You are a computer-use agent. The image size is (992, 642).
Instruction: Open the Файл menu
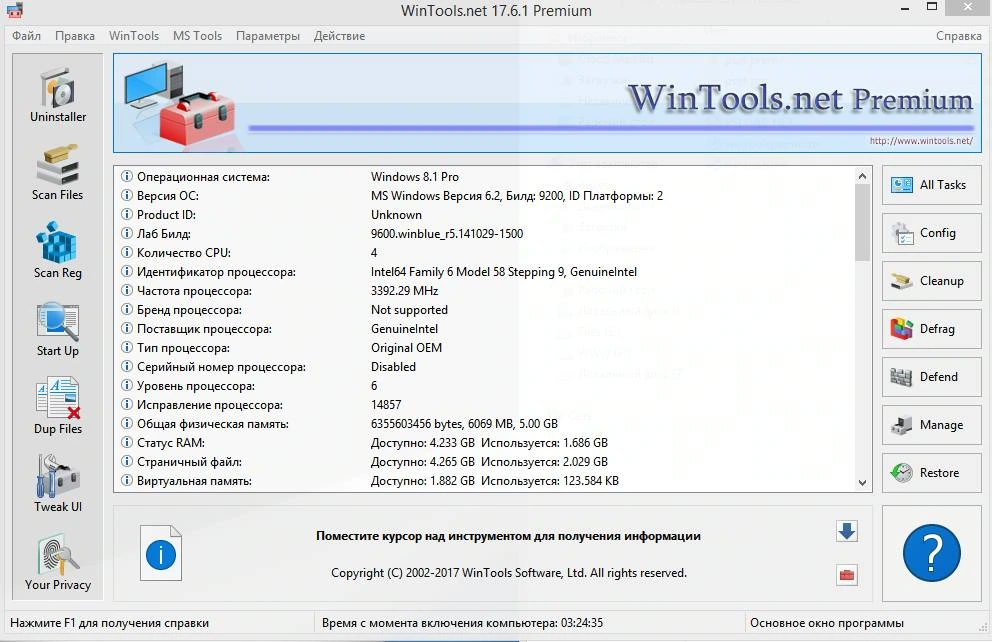coord(26,36)
